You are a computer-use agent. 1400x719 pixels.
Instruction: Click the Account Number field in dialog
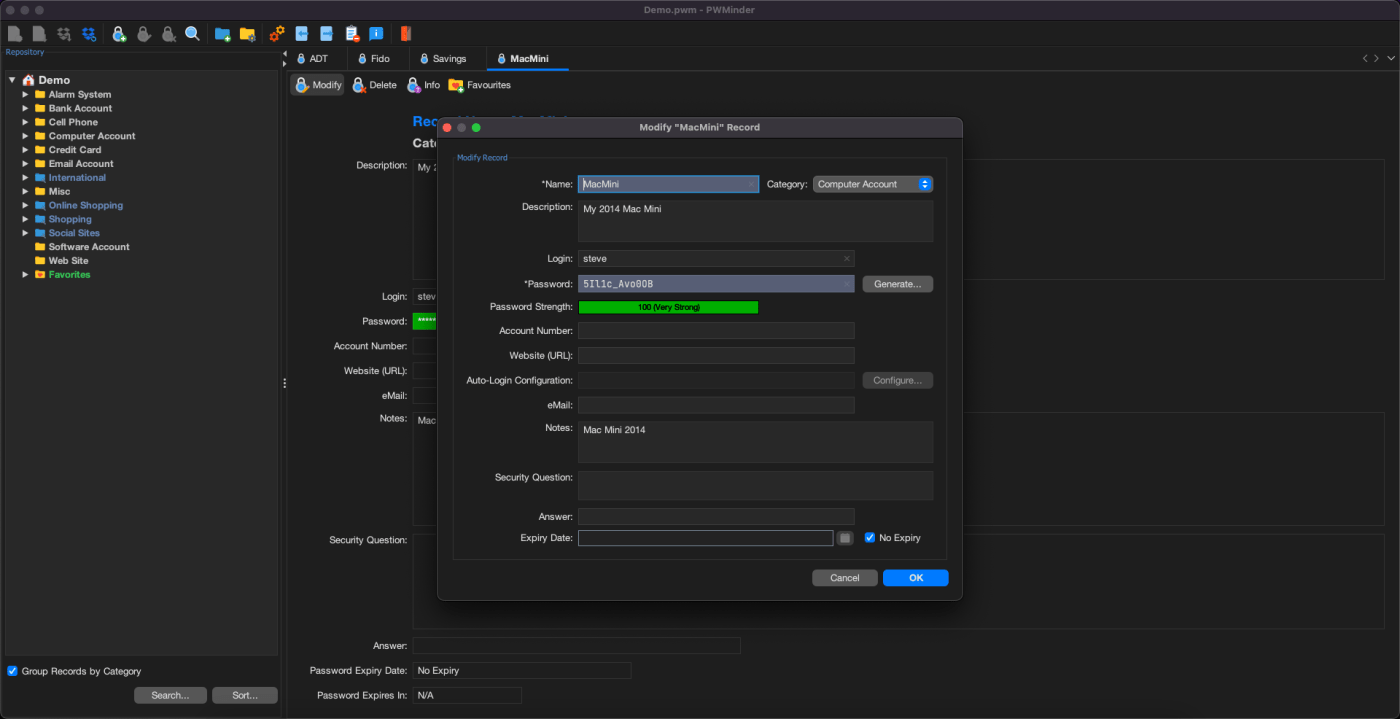(716, 331)
